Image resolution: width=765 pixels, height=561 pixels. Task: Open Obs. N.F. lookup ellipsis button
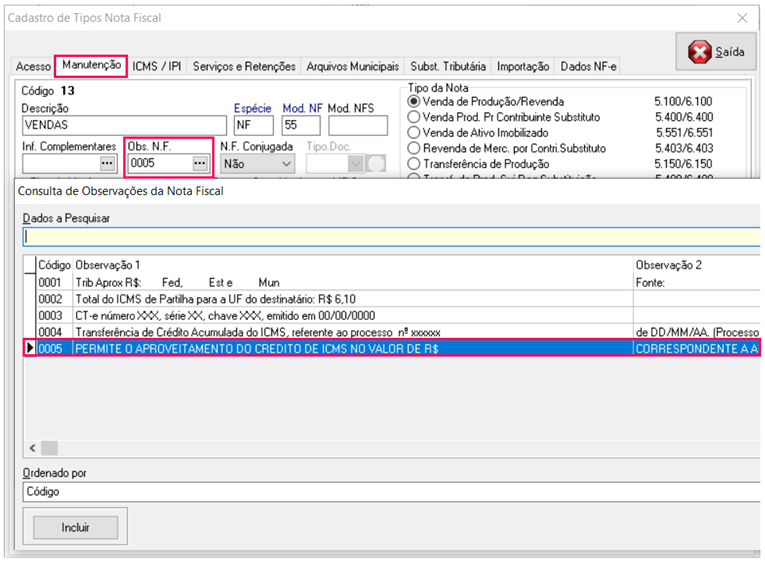199,163
